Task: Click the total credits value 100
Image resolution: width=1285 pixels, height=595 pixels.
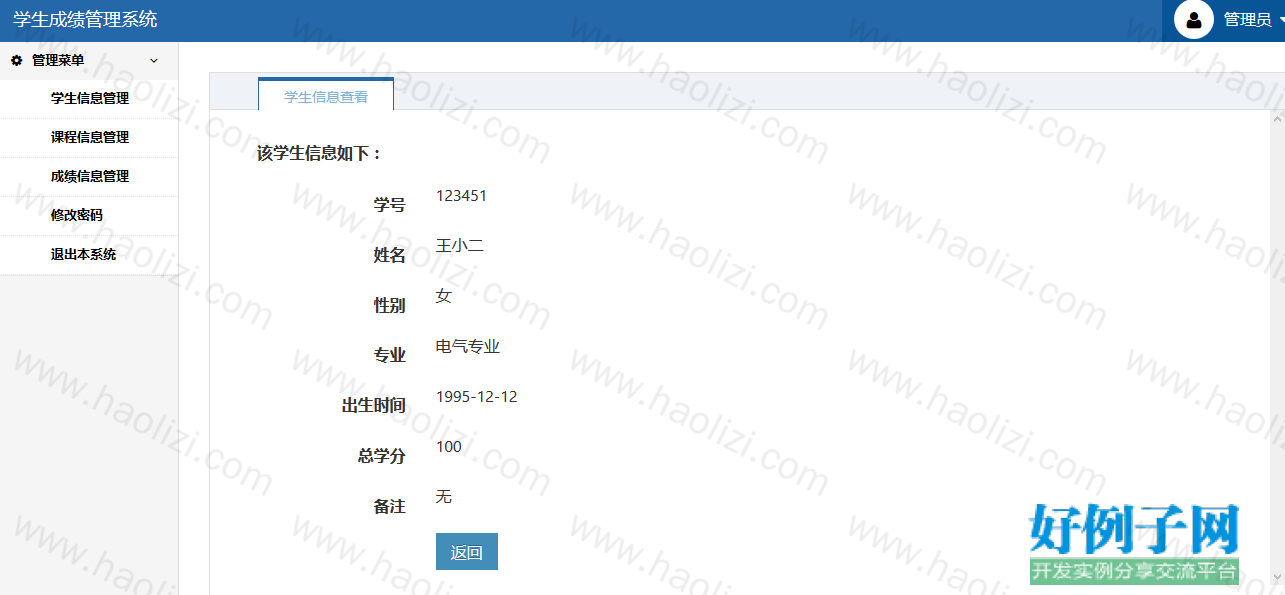Action: click(449, 447)
